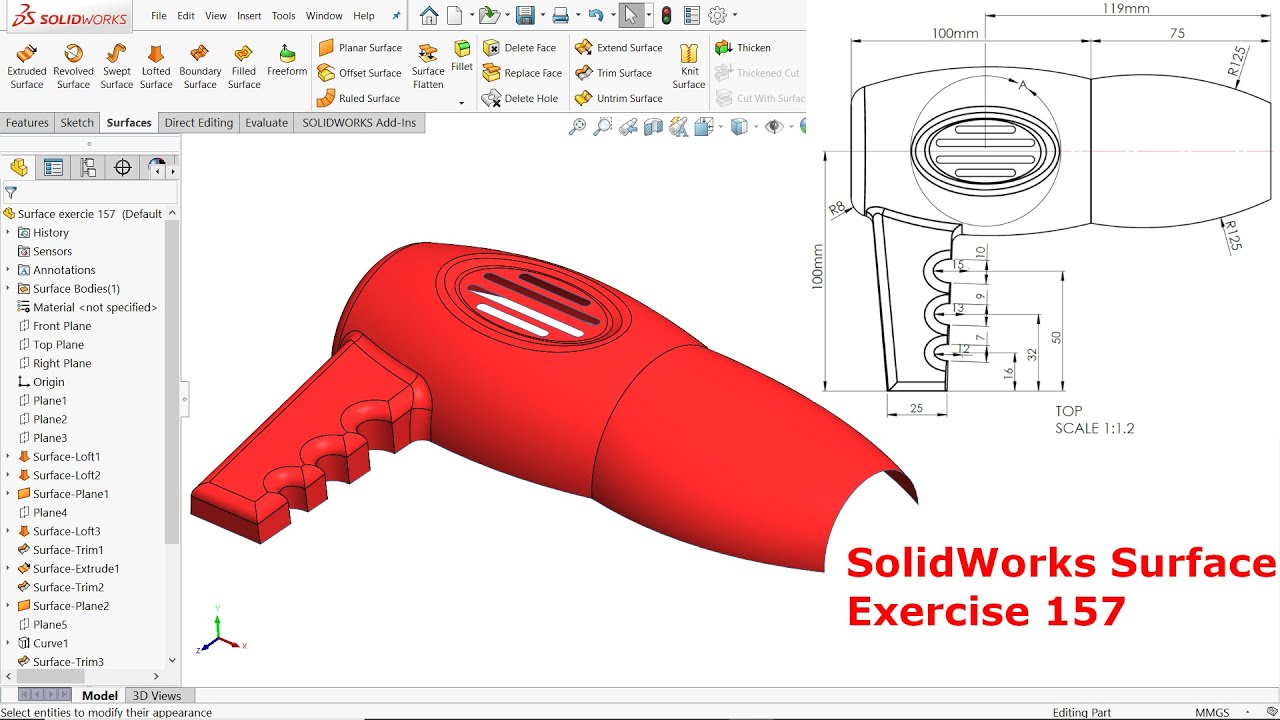Undo the last action

[596, 15]
